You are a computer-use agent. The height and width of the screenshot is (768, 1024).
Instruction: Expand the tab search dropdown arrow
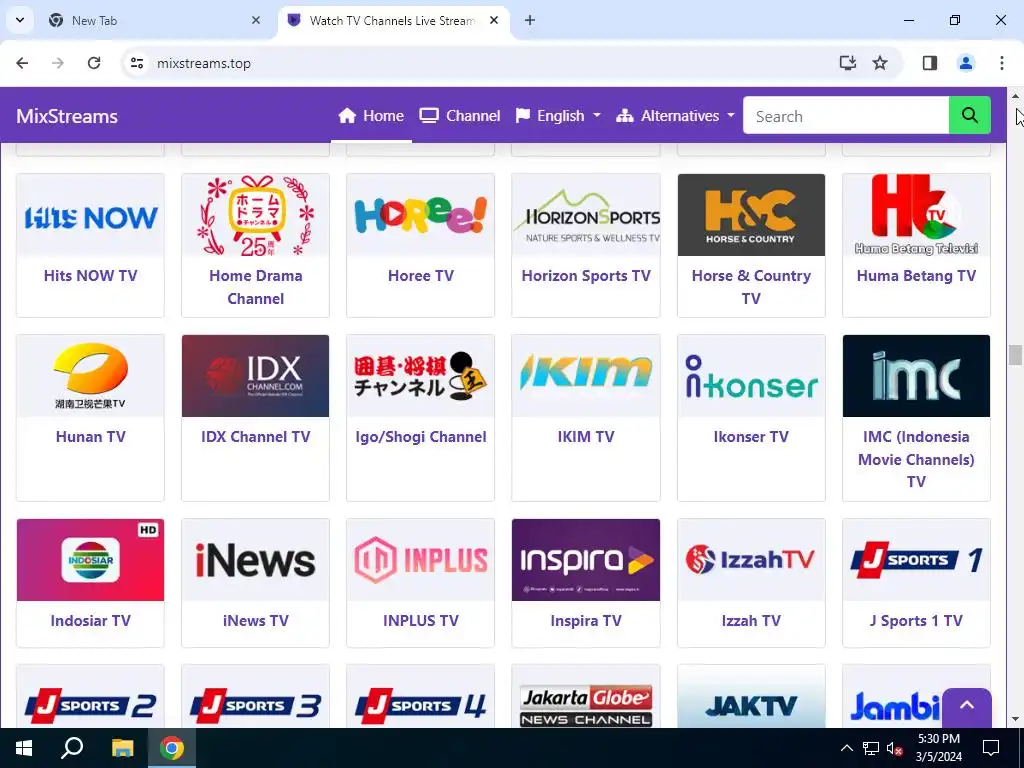click(20, 20)
